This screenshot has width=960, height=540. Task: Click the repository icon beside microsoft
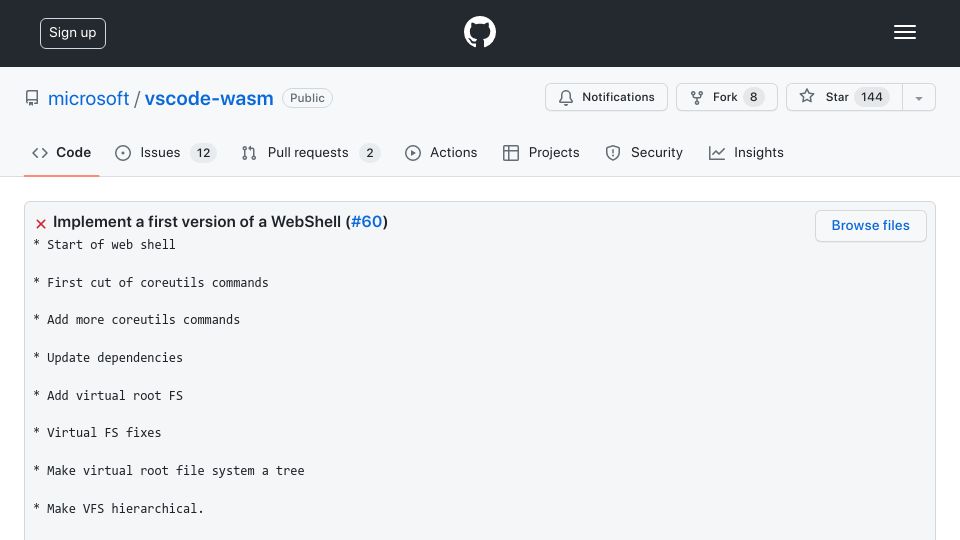[32, 98]
